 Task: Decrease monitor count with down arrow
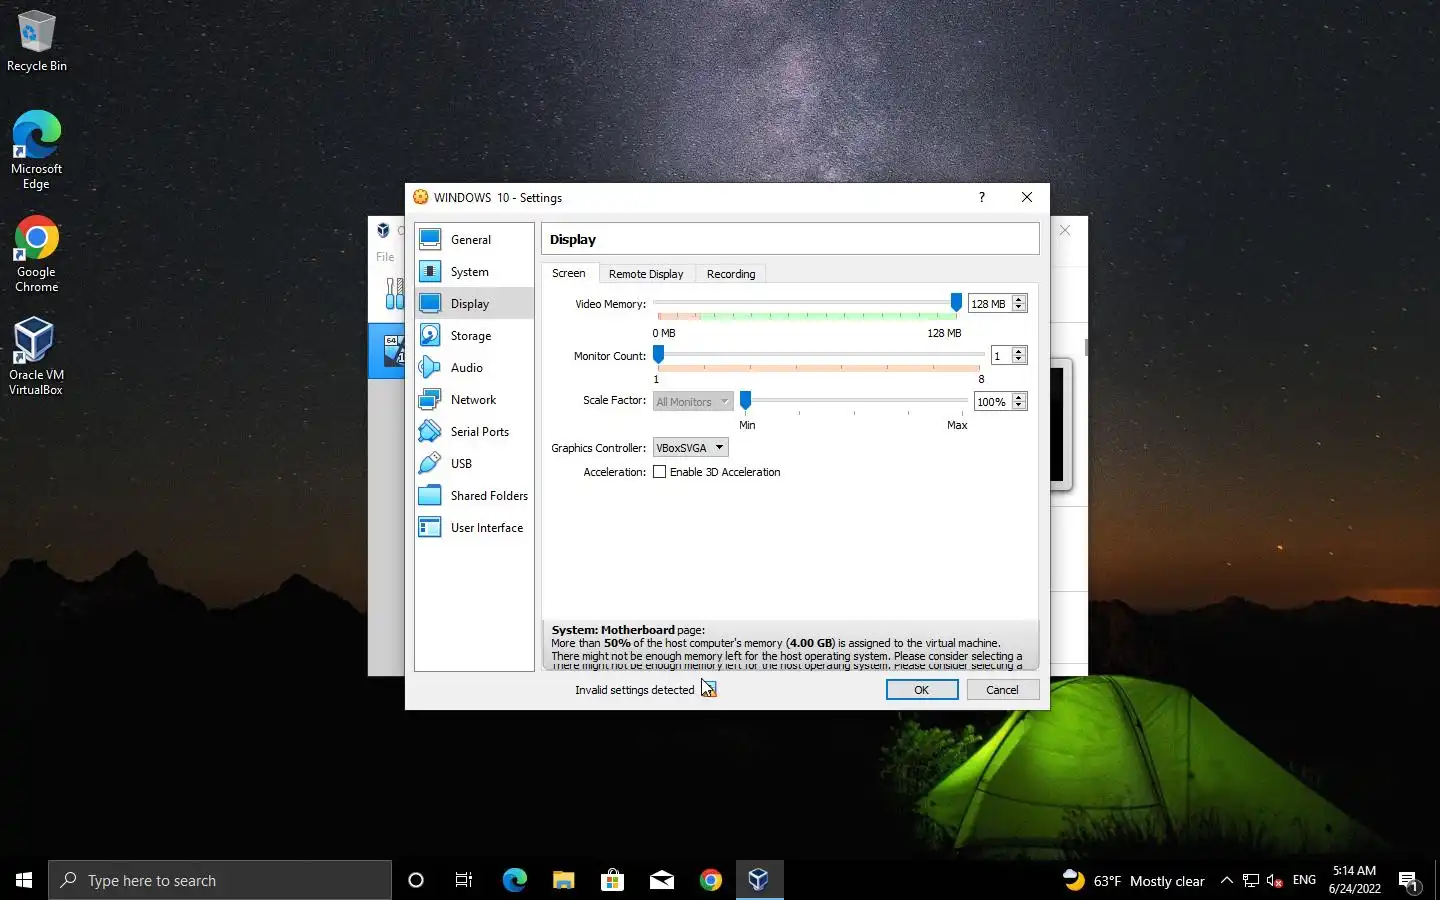[1019, 361]
